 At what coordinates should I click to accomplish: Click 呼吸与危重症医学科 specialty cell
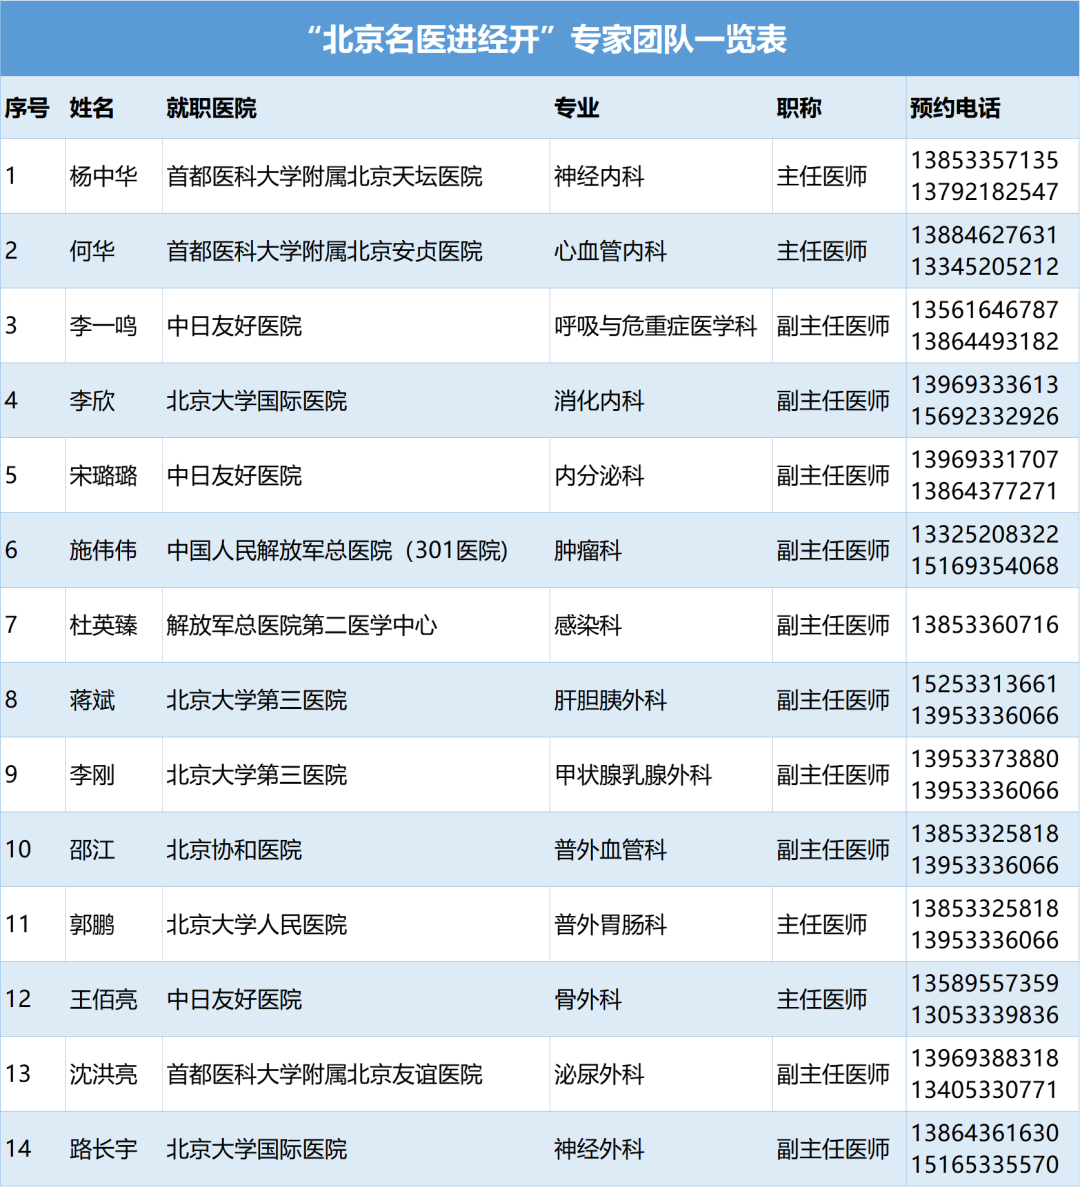click(655, 326)
